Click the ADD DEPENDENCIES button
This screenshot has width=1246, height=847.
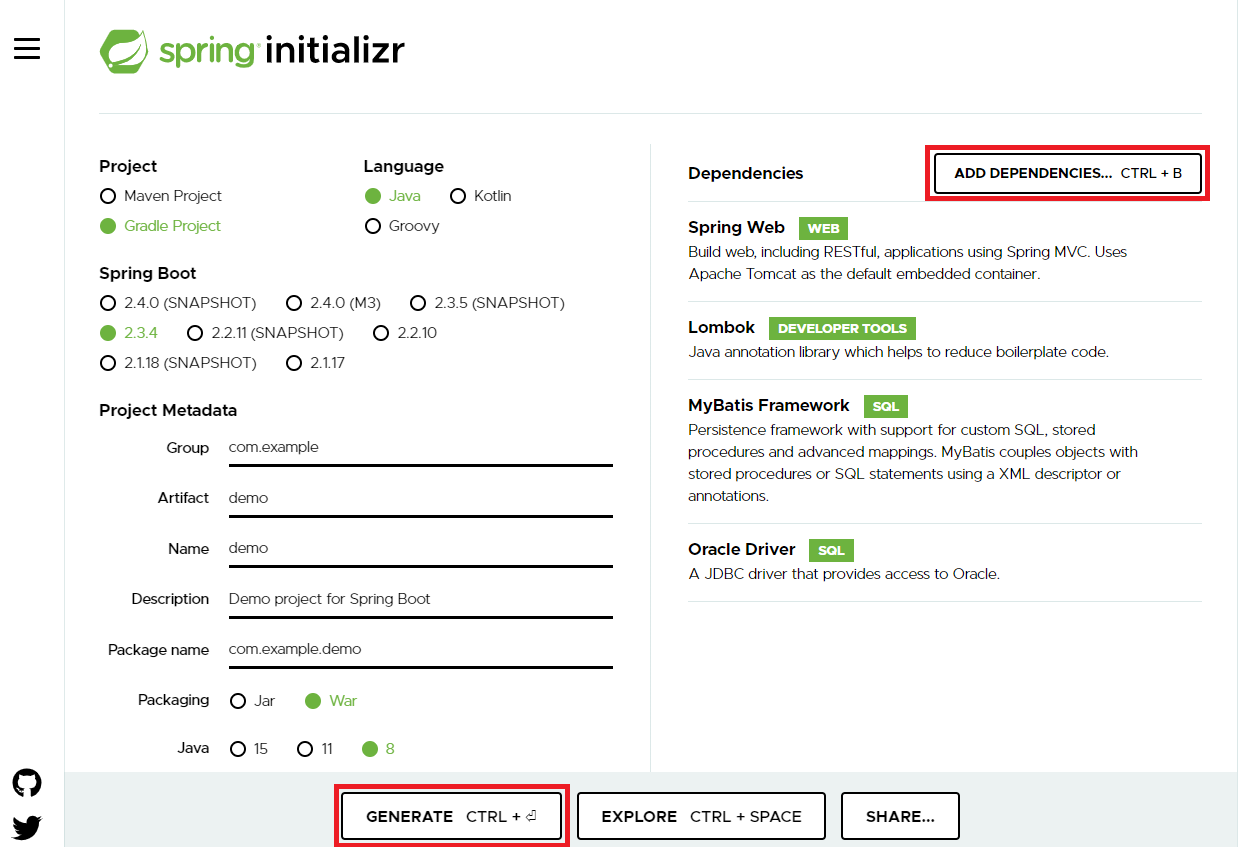(x=1068, y=173)
